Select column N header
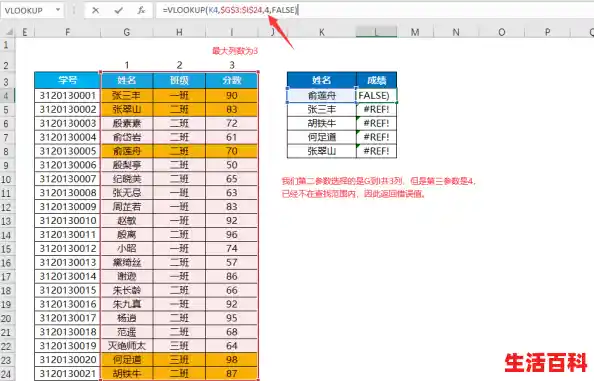594x381 pixels. [x=456, y=32]
